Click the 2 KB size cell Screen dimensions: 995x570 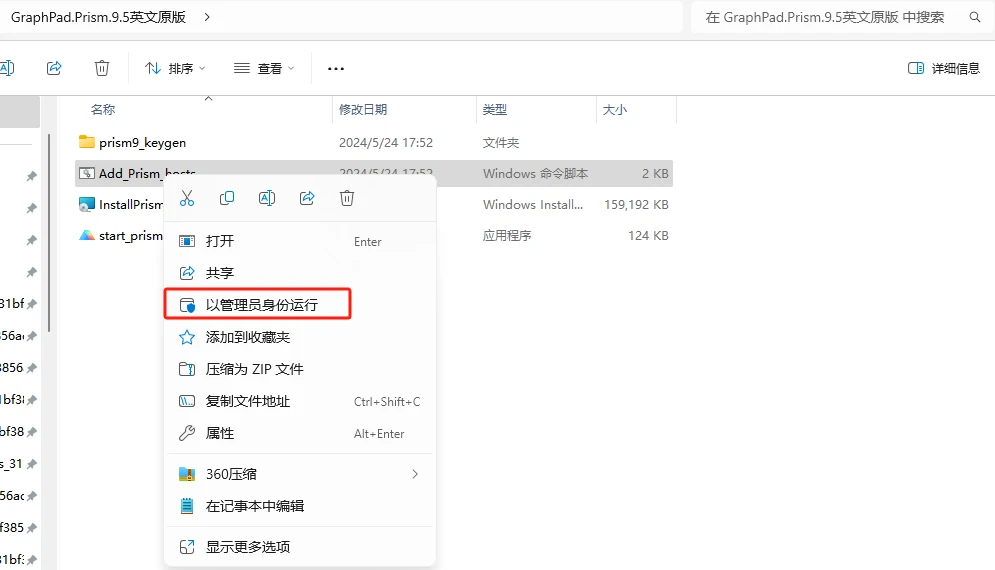[655, 173]
